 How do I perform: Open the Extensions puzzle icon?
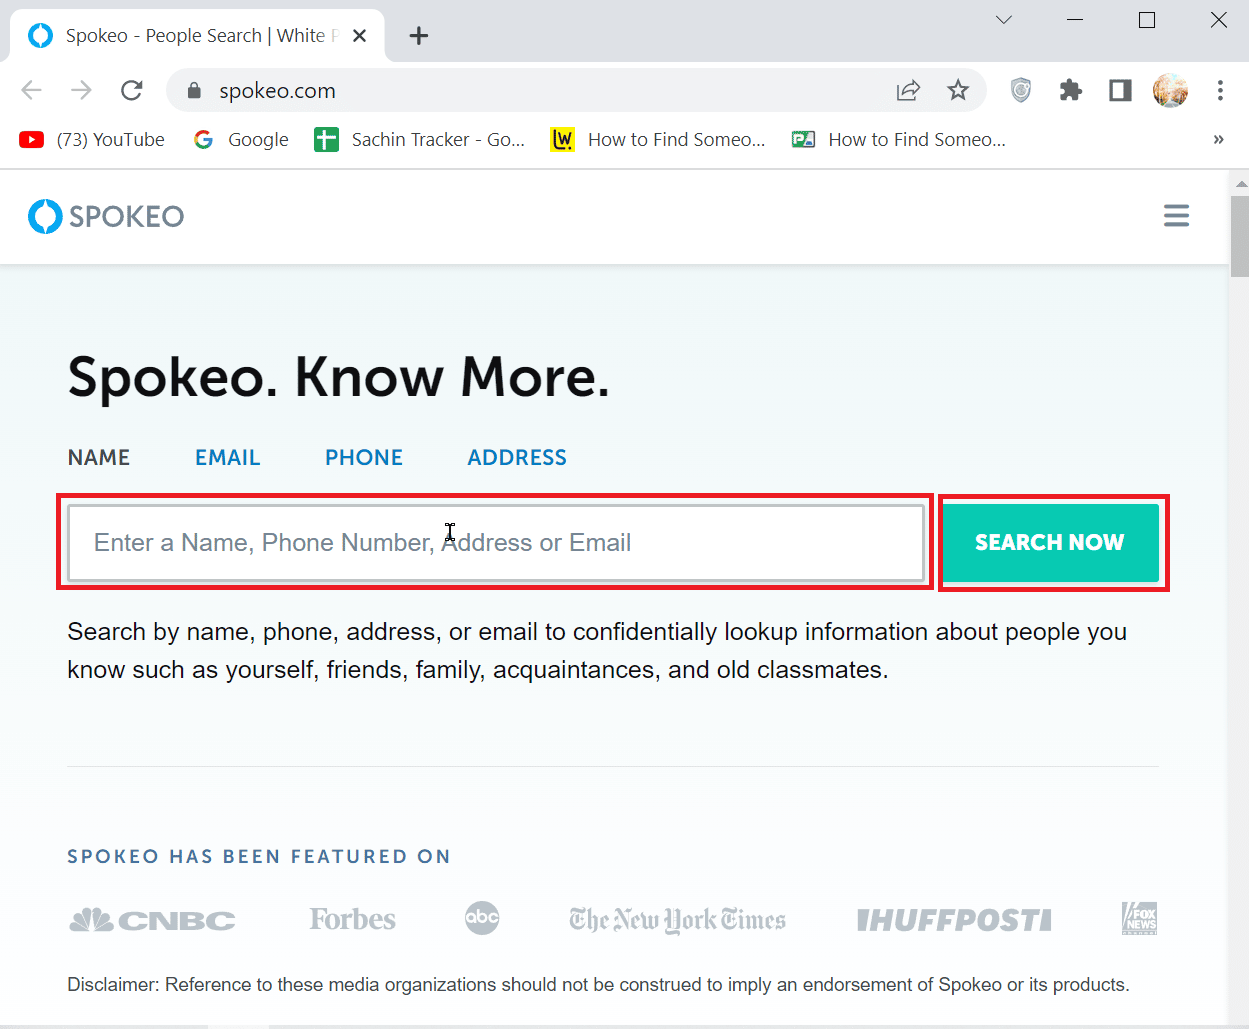coord(1071,91)
